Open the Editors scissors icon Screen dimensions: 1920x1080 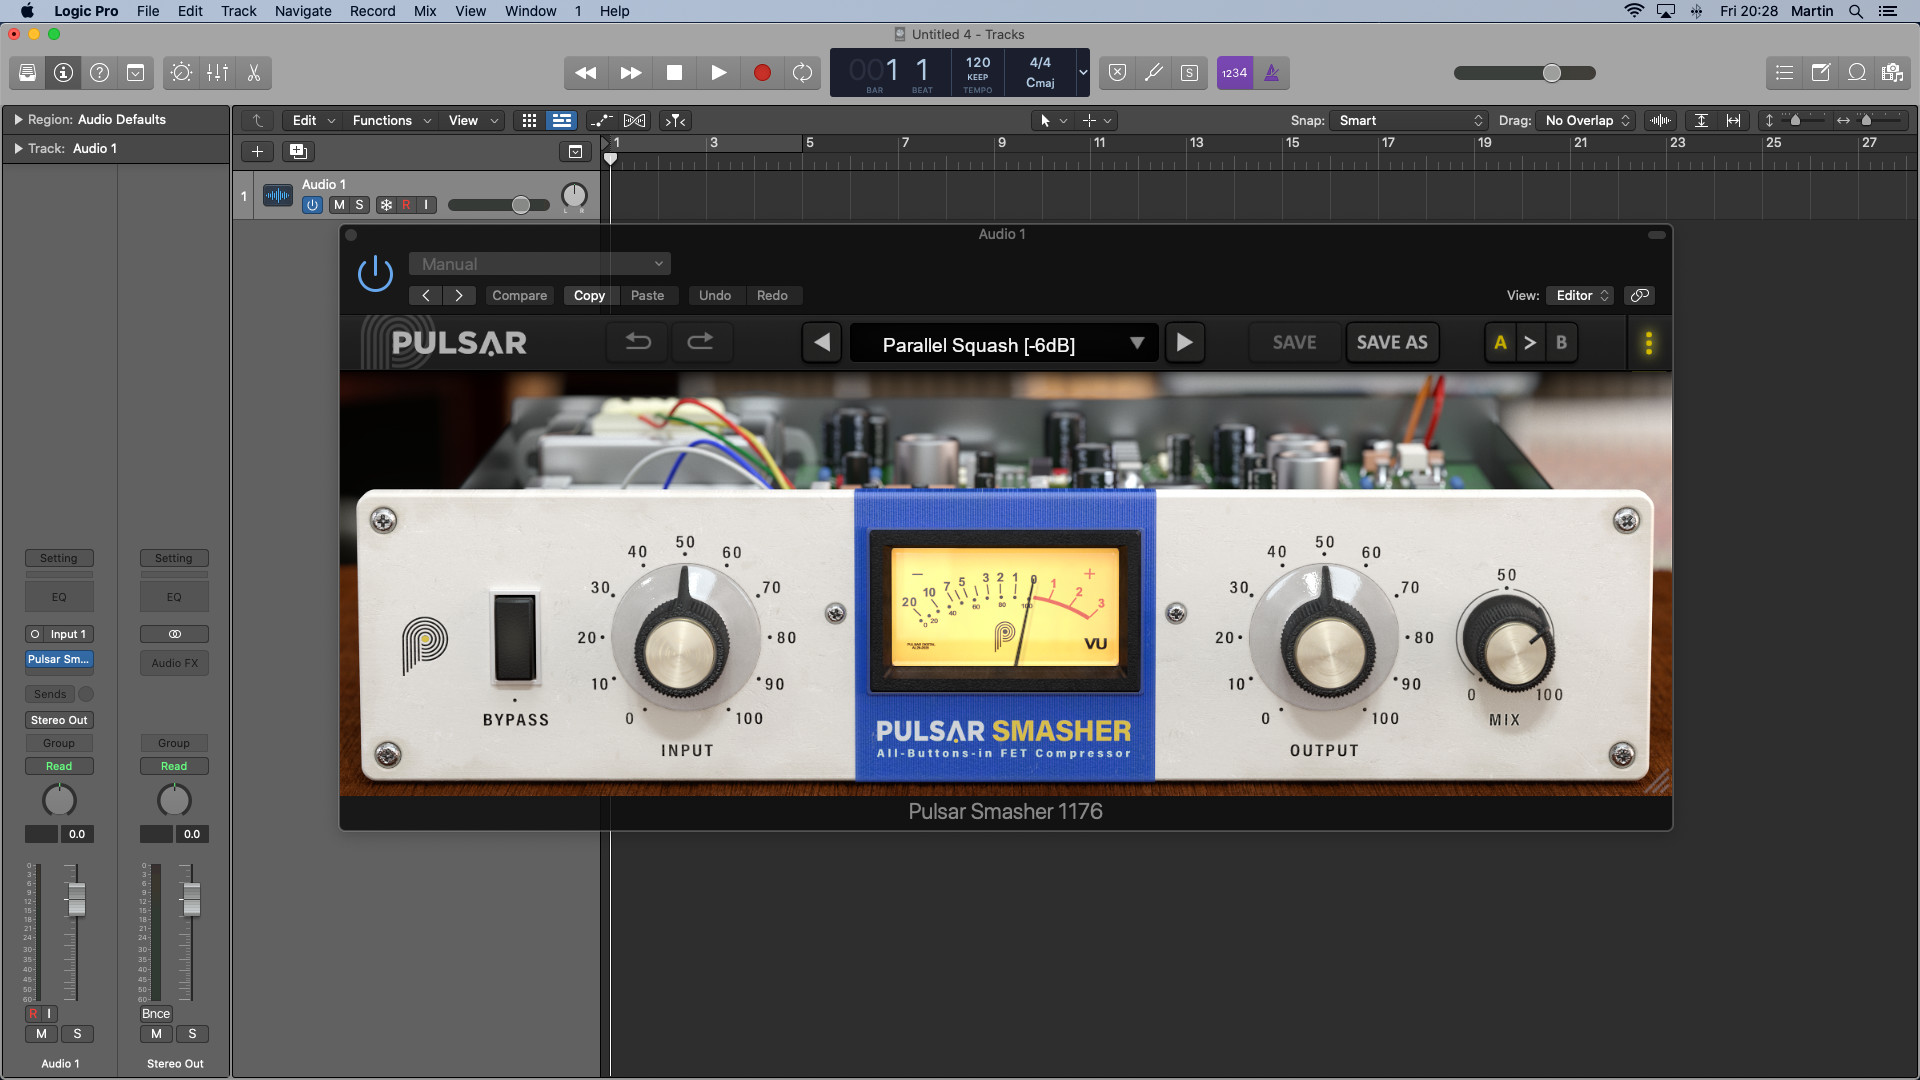tap(253, 73)
